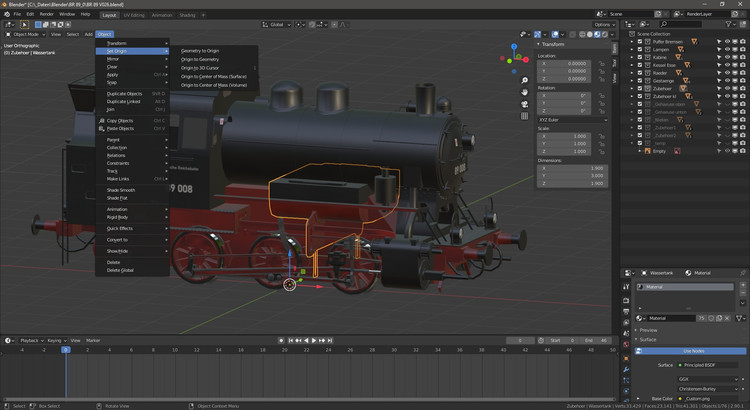Click the play animation button in timeline
750x410 pixels.
314,340
